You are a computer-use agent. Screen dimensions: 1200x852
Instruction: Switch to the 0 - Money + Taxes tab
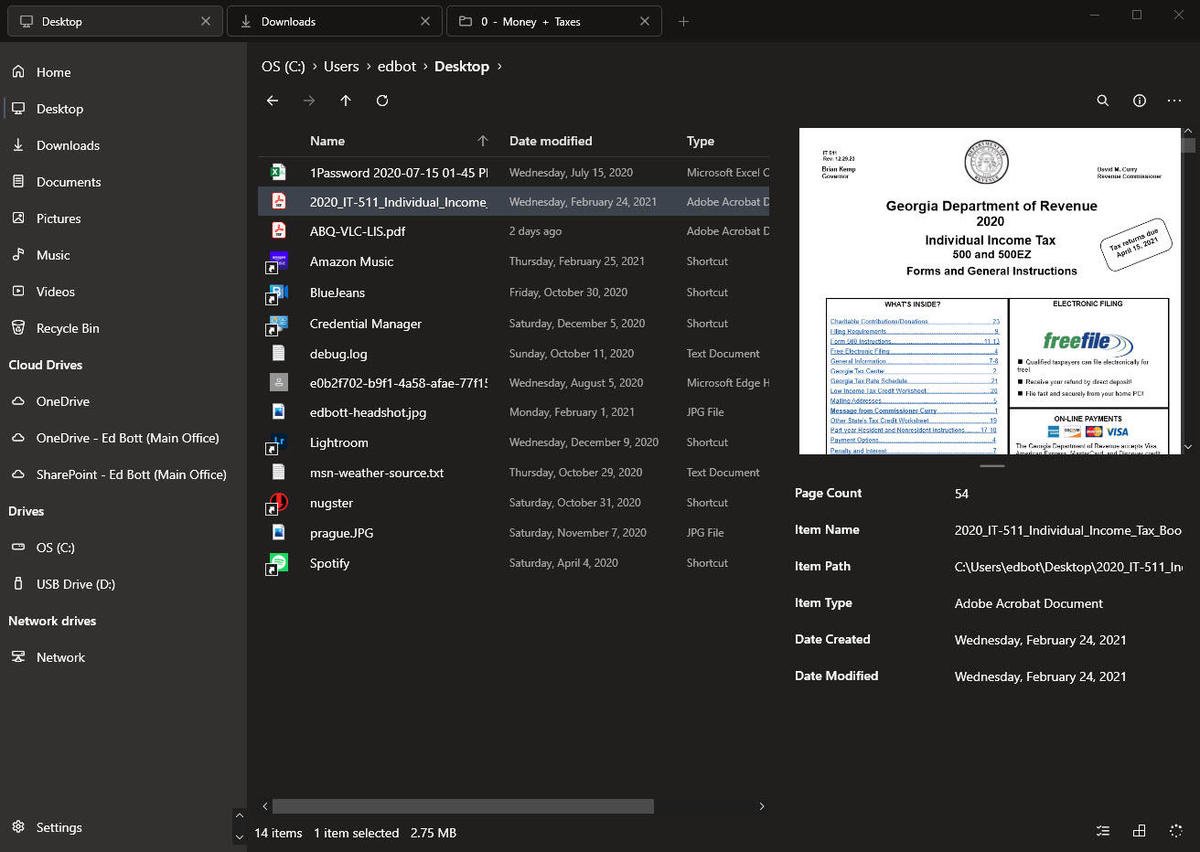544,21
